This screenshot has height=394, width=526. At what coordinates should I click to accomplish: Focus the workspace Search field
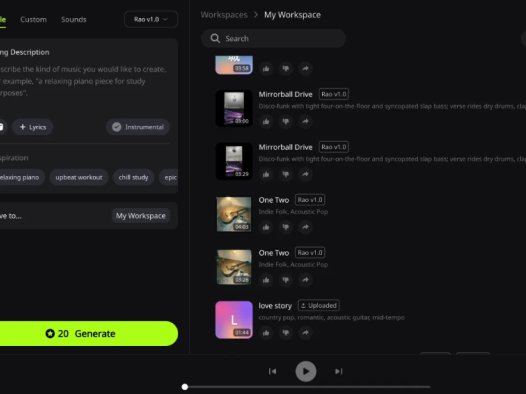[273, 39]
